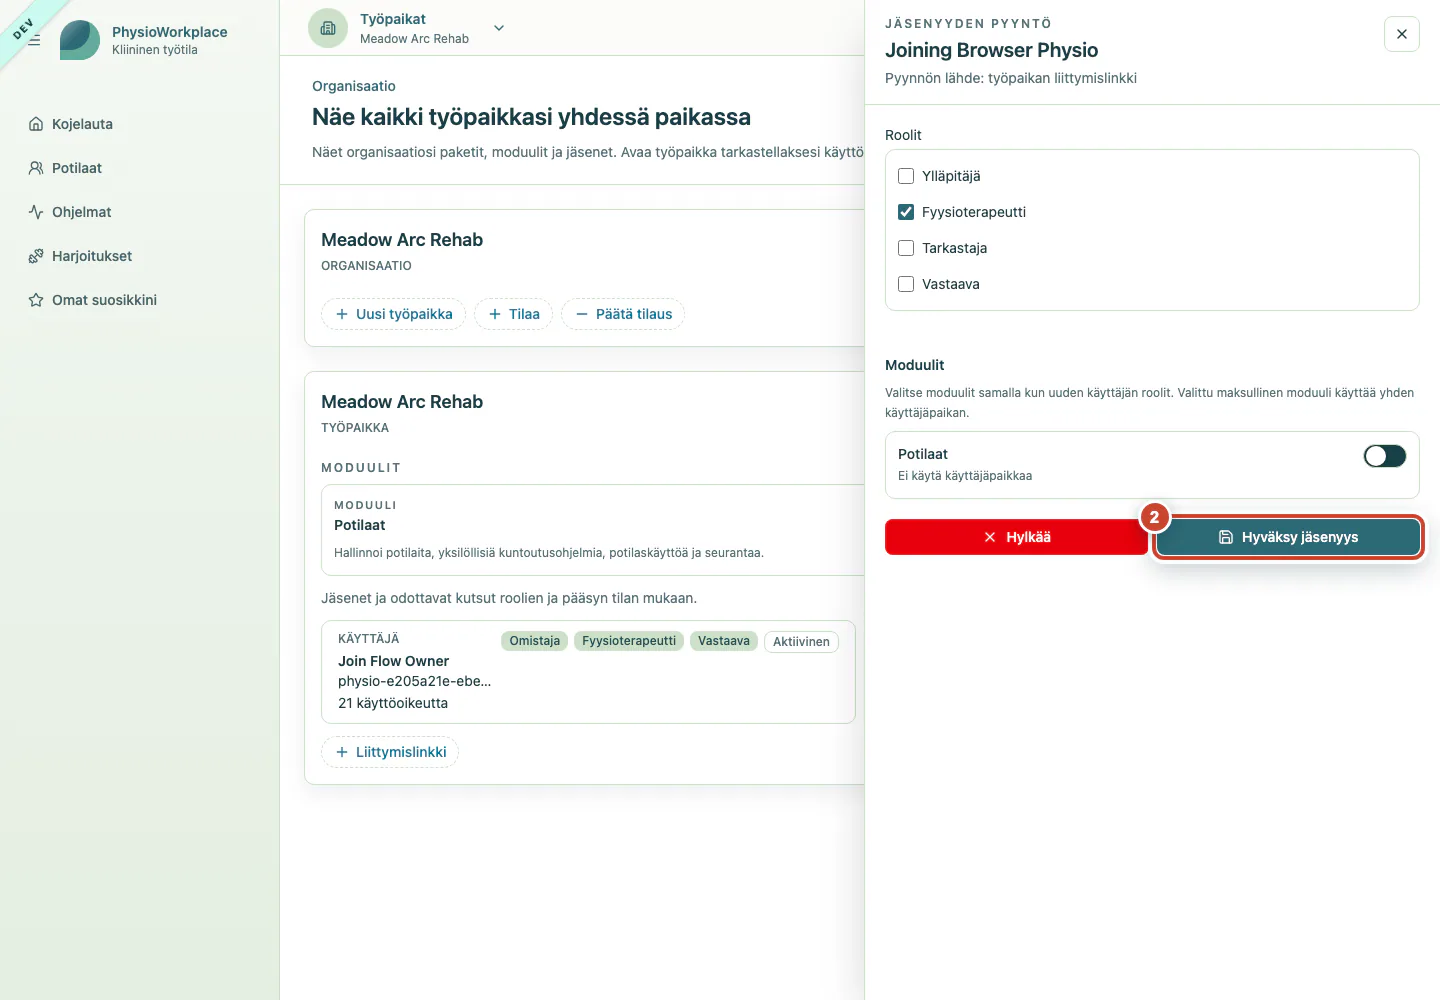The height and width of the screenshot is (1000, 1440).
Task: Check the Vastaava role checkbox
Action: click(x=906, y=284)
